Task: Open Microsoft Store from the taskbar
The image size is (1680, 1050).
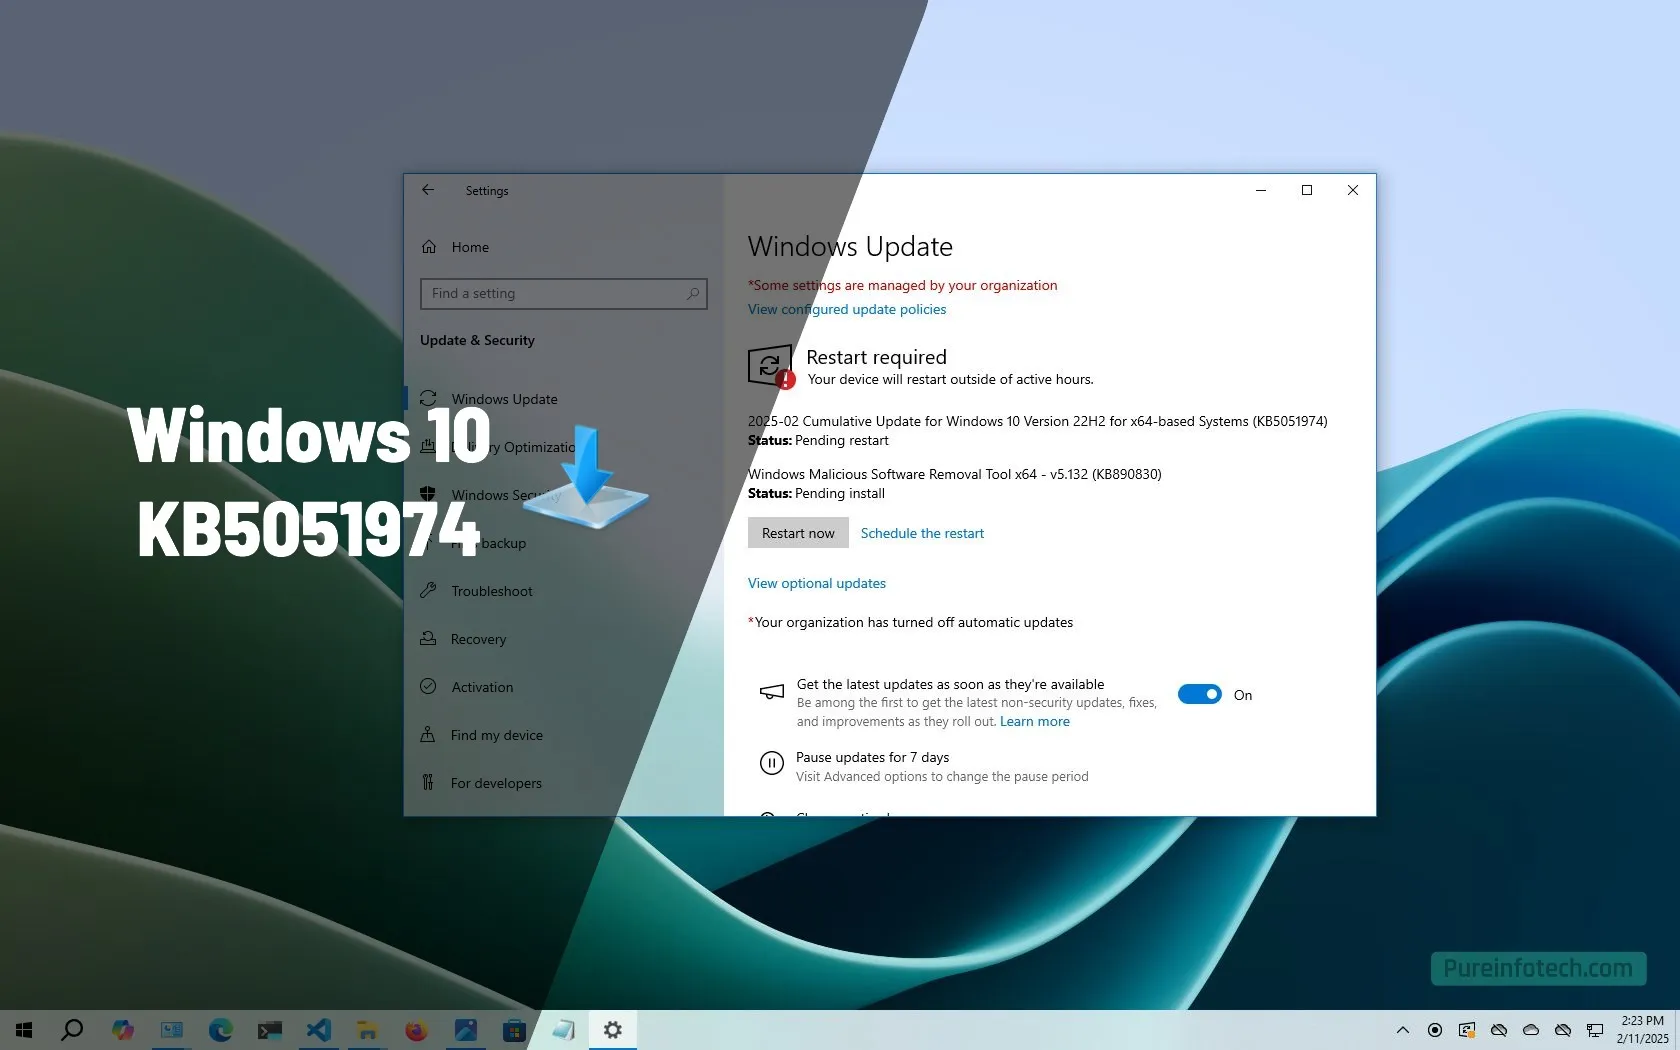Action: click(514, 1030)
